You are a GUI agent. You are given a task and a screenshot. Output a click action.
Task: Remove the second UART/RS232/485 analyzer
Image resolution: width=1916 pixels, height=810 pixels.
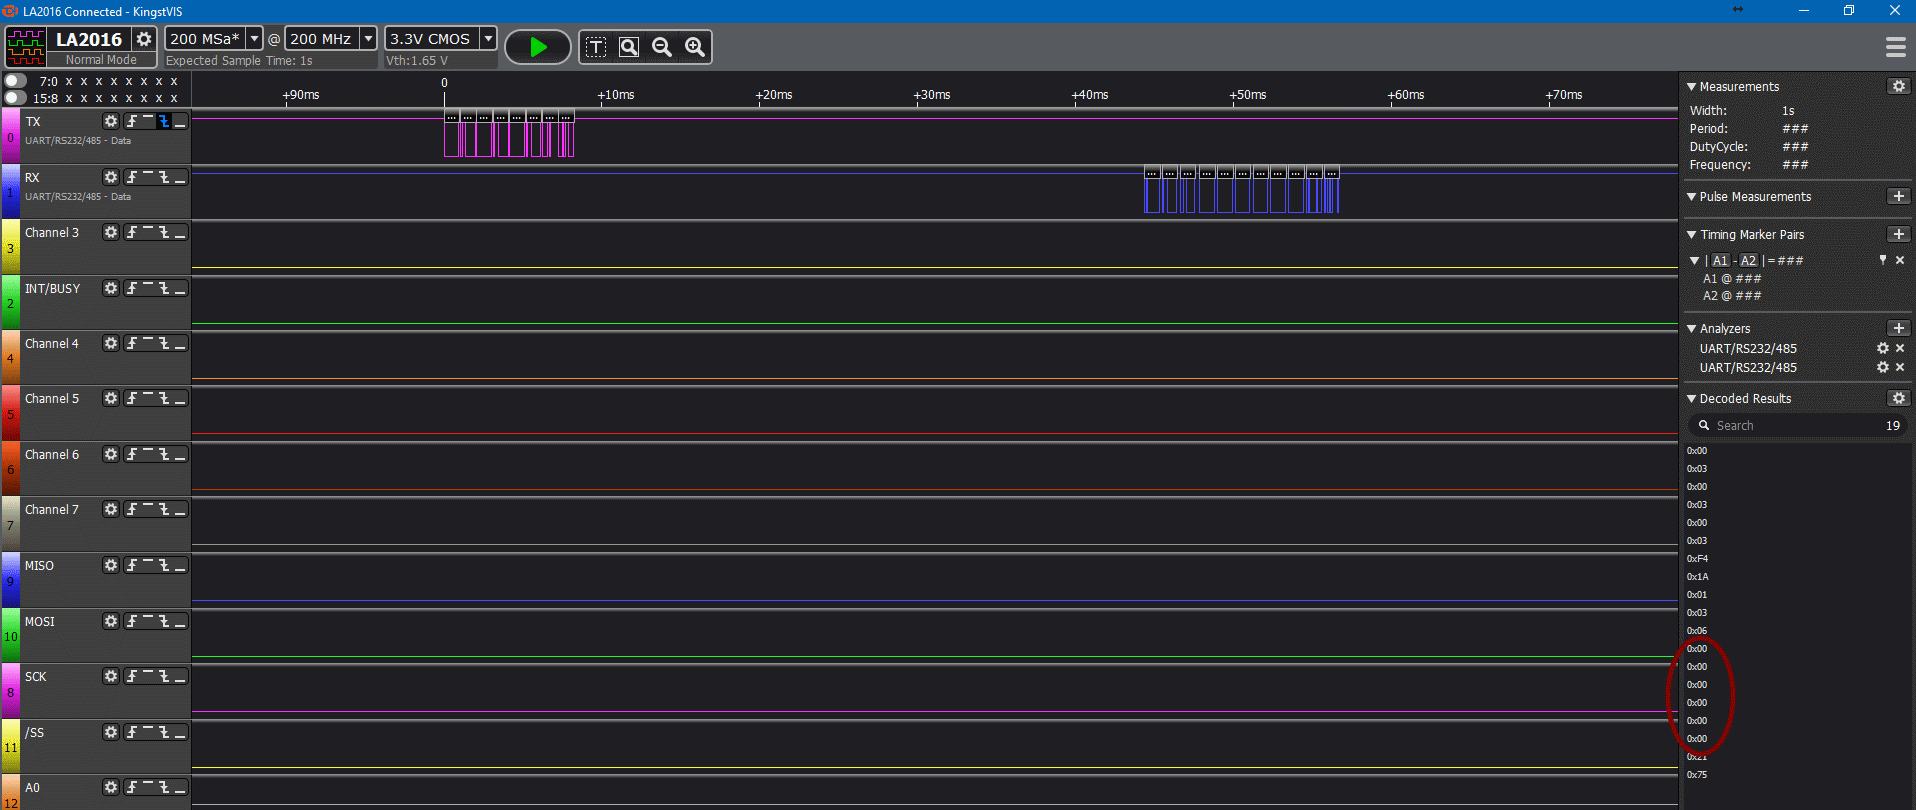pyautogui.click(x=1900, y=367)
